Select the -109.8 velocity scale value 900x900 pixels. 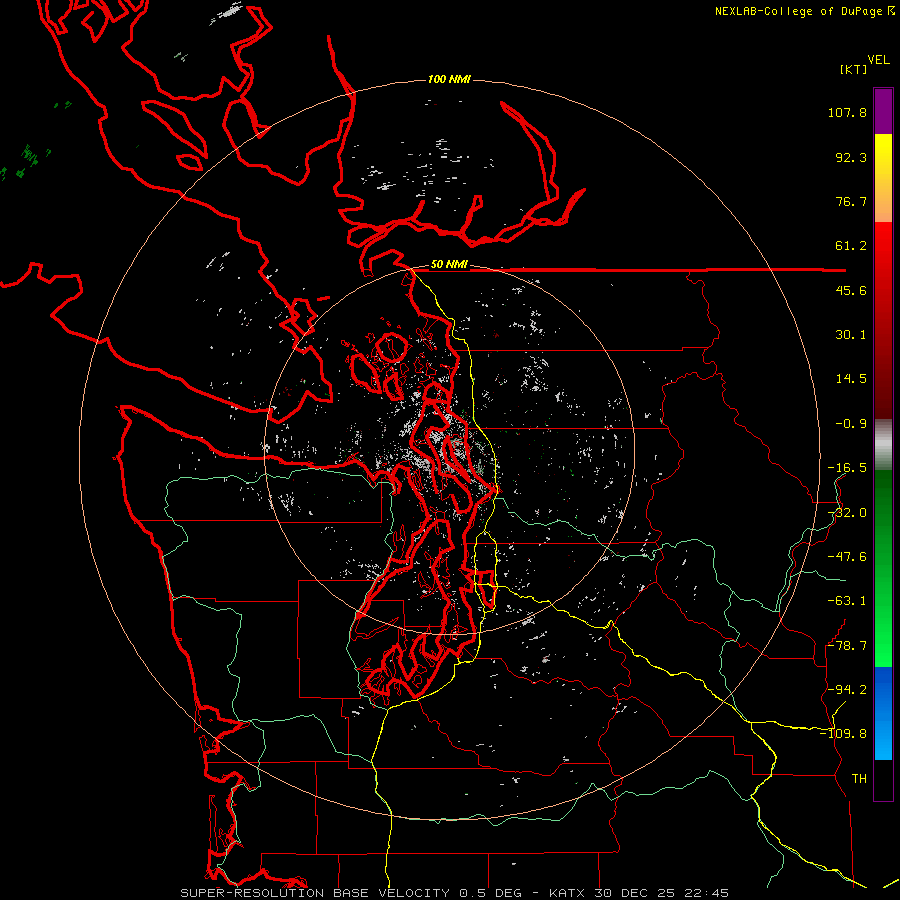point(844,734)
